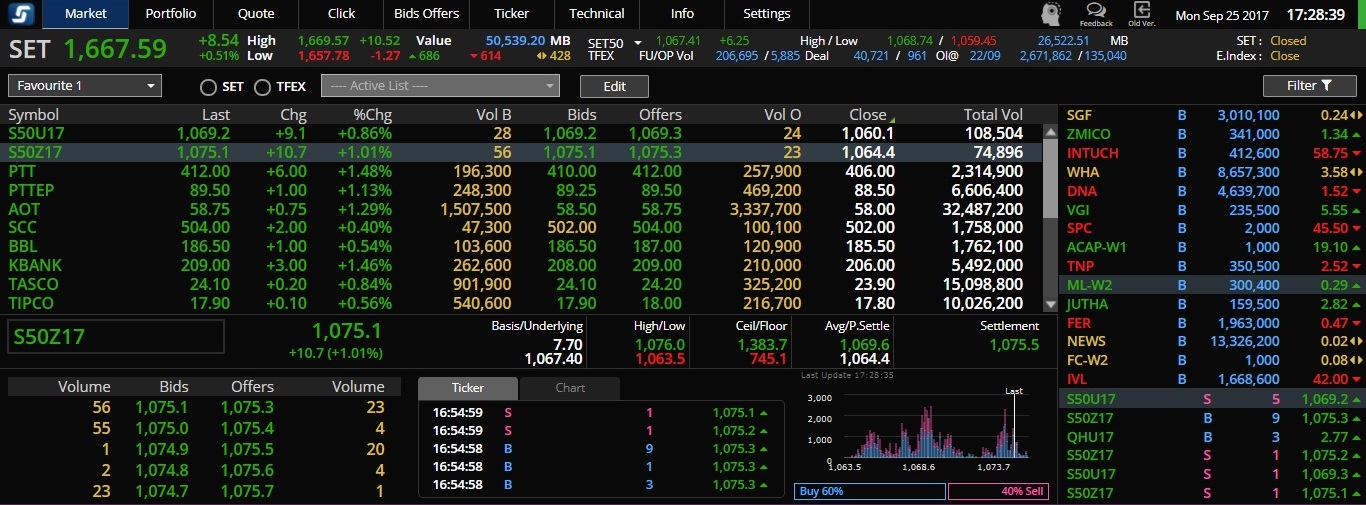Select the TFEX radio button
The width and height of the screenshot is (1366, 505).
(x=263, y=87)
